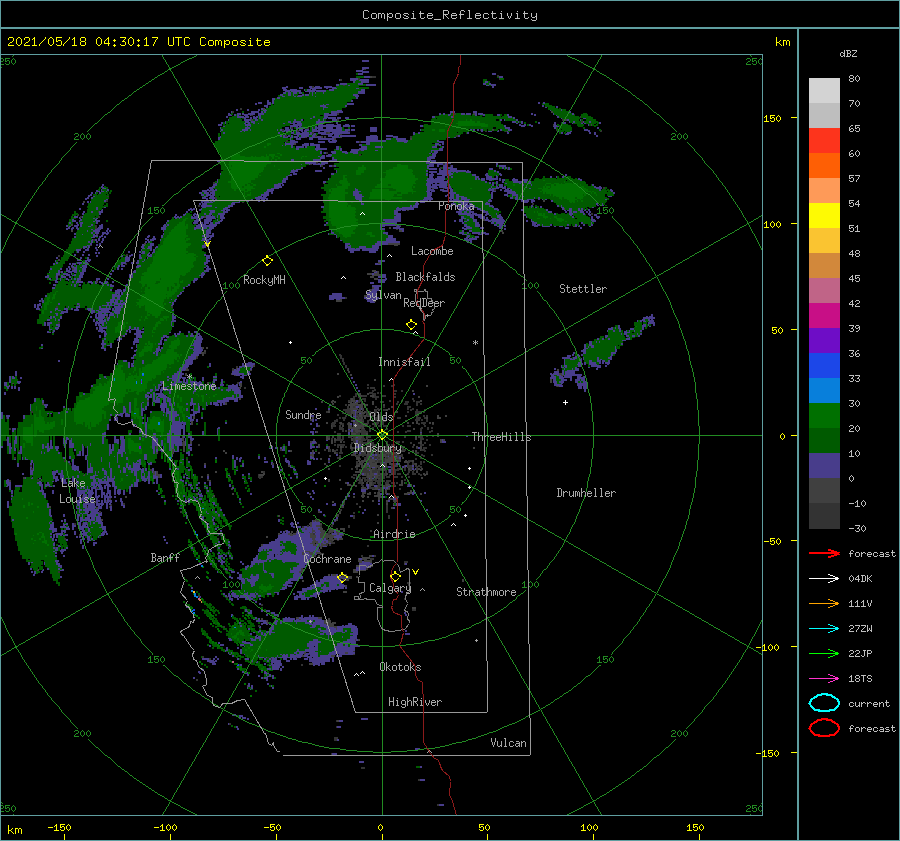The width and height of the screenshot is (900, 841).
Task: Select the white plus marker south of Stettler echo
Action: pos(565,402)
